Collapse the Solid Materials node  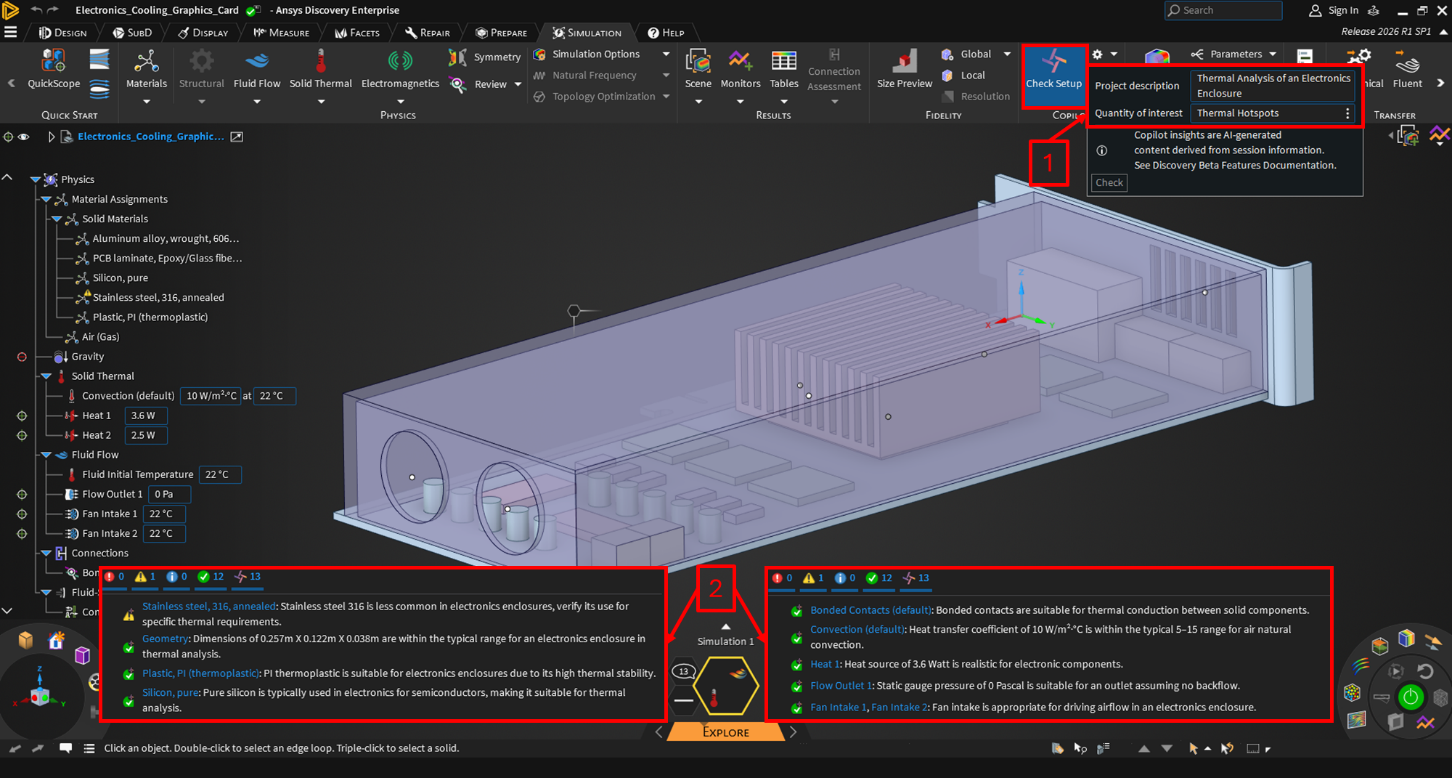(x=57, y=219)
